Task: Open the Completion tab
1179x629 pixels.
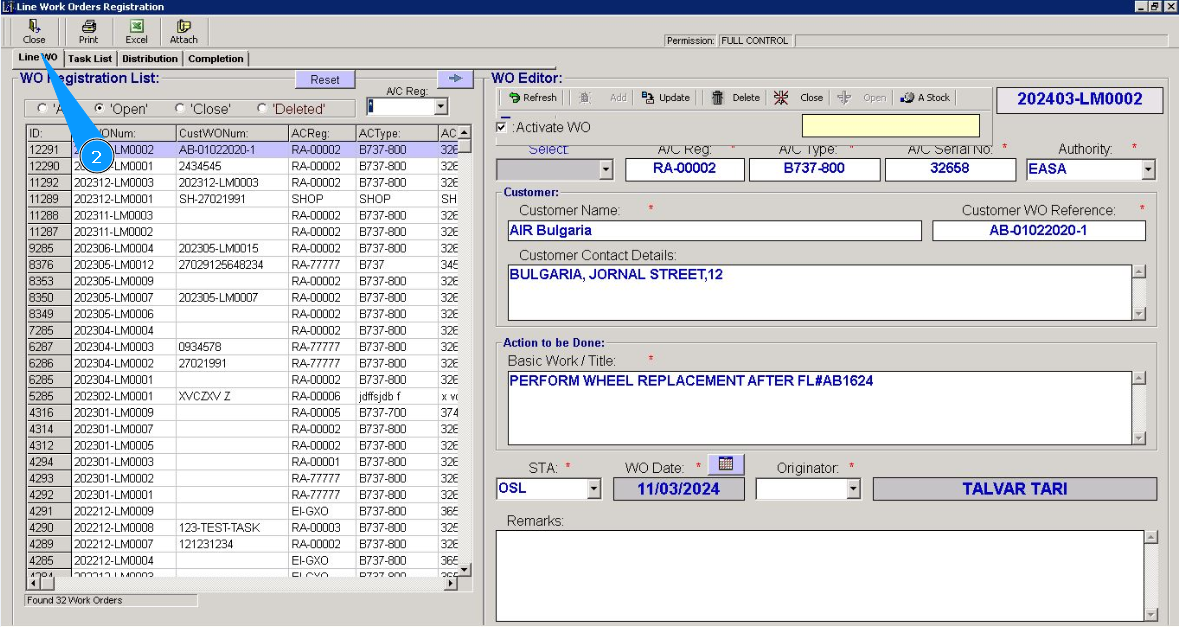Action: tap(215, 59)
